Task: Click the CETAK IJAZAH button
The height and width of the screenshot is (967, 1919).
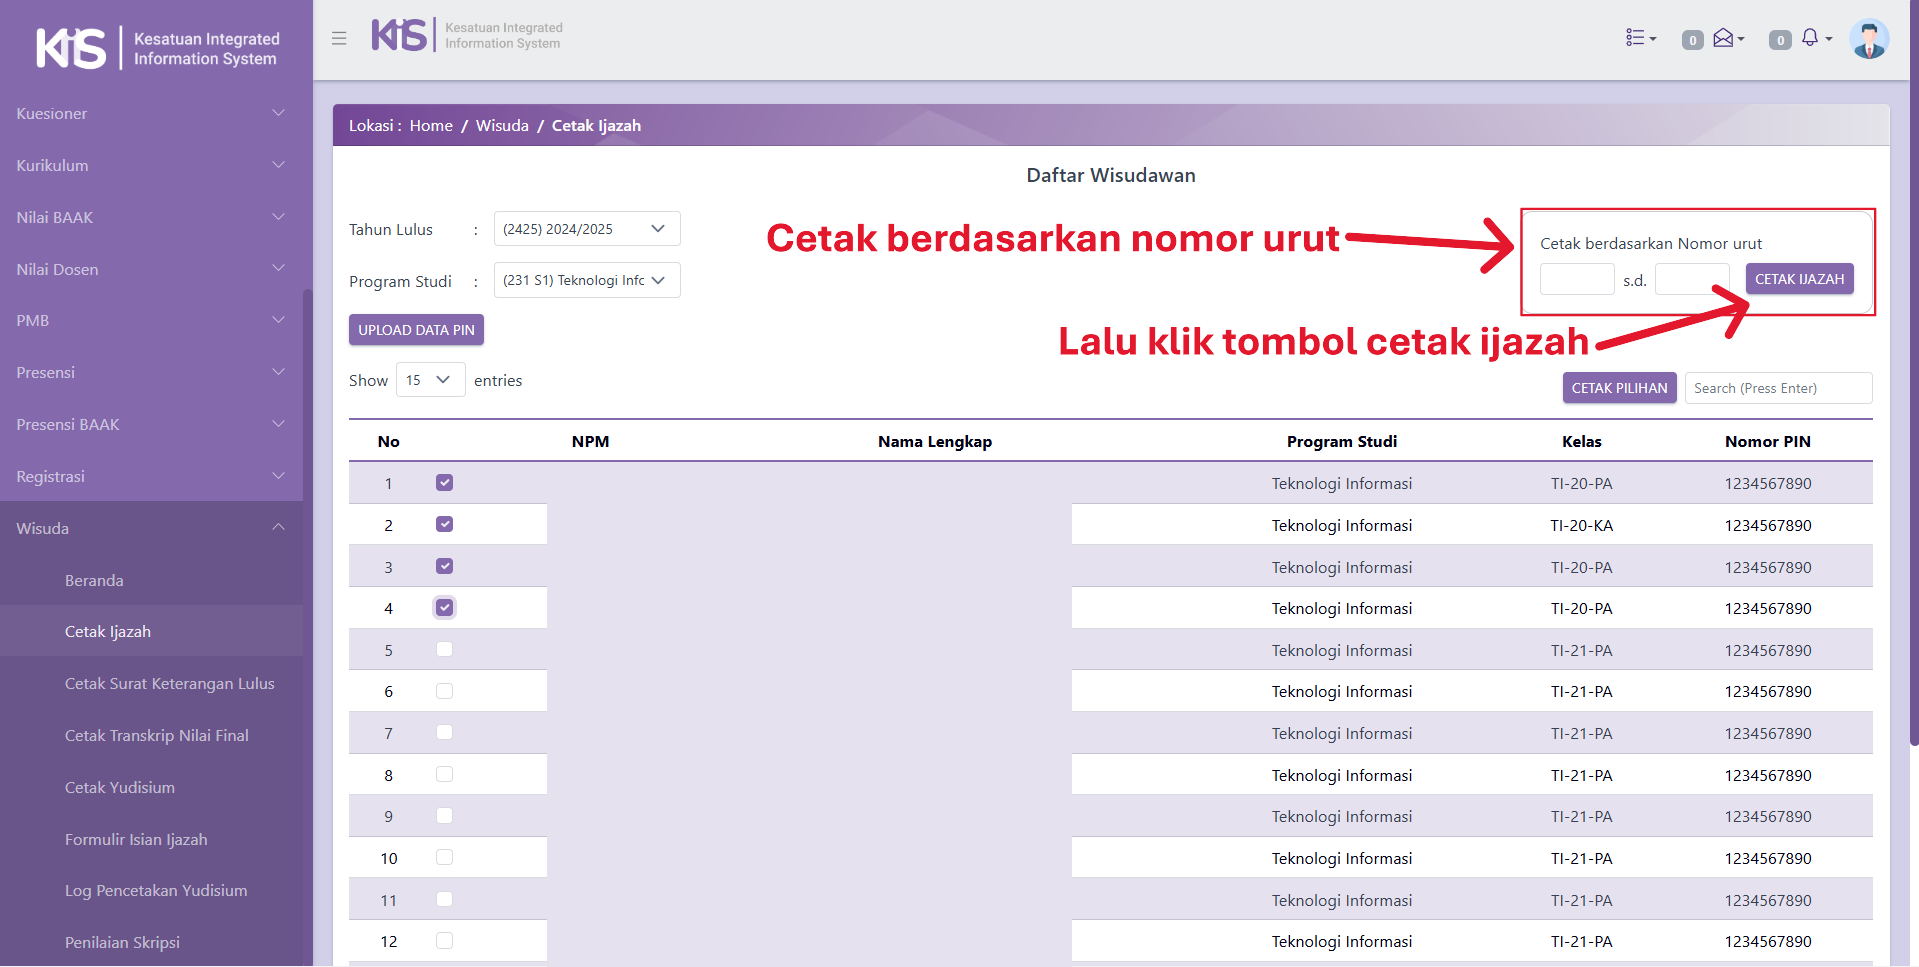Action: tap(1799, 279)
